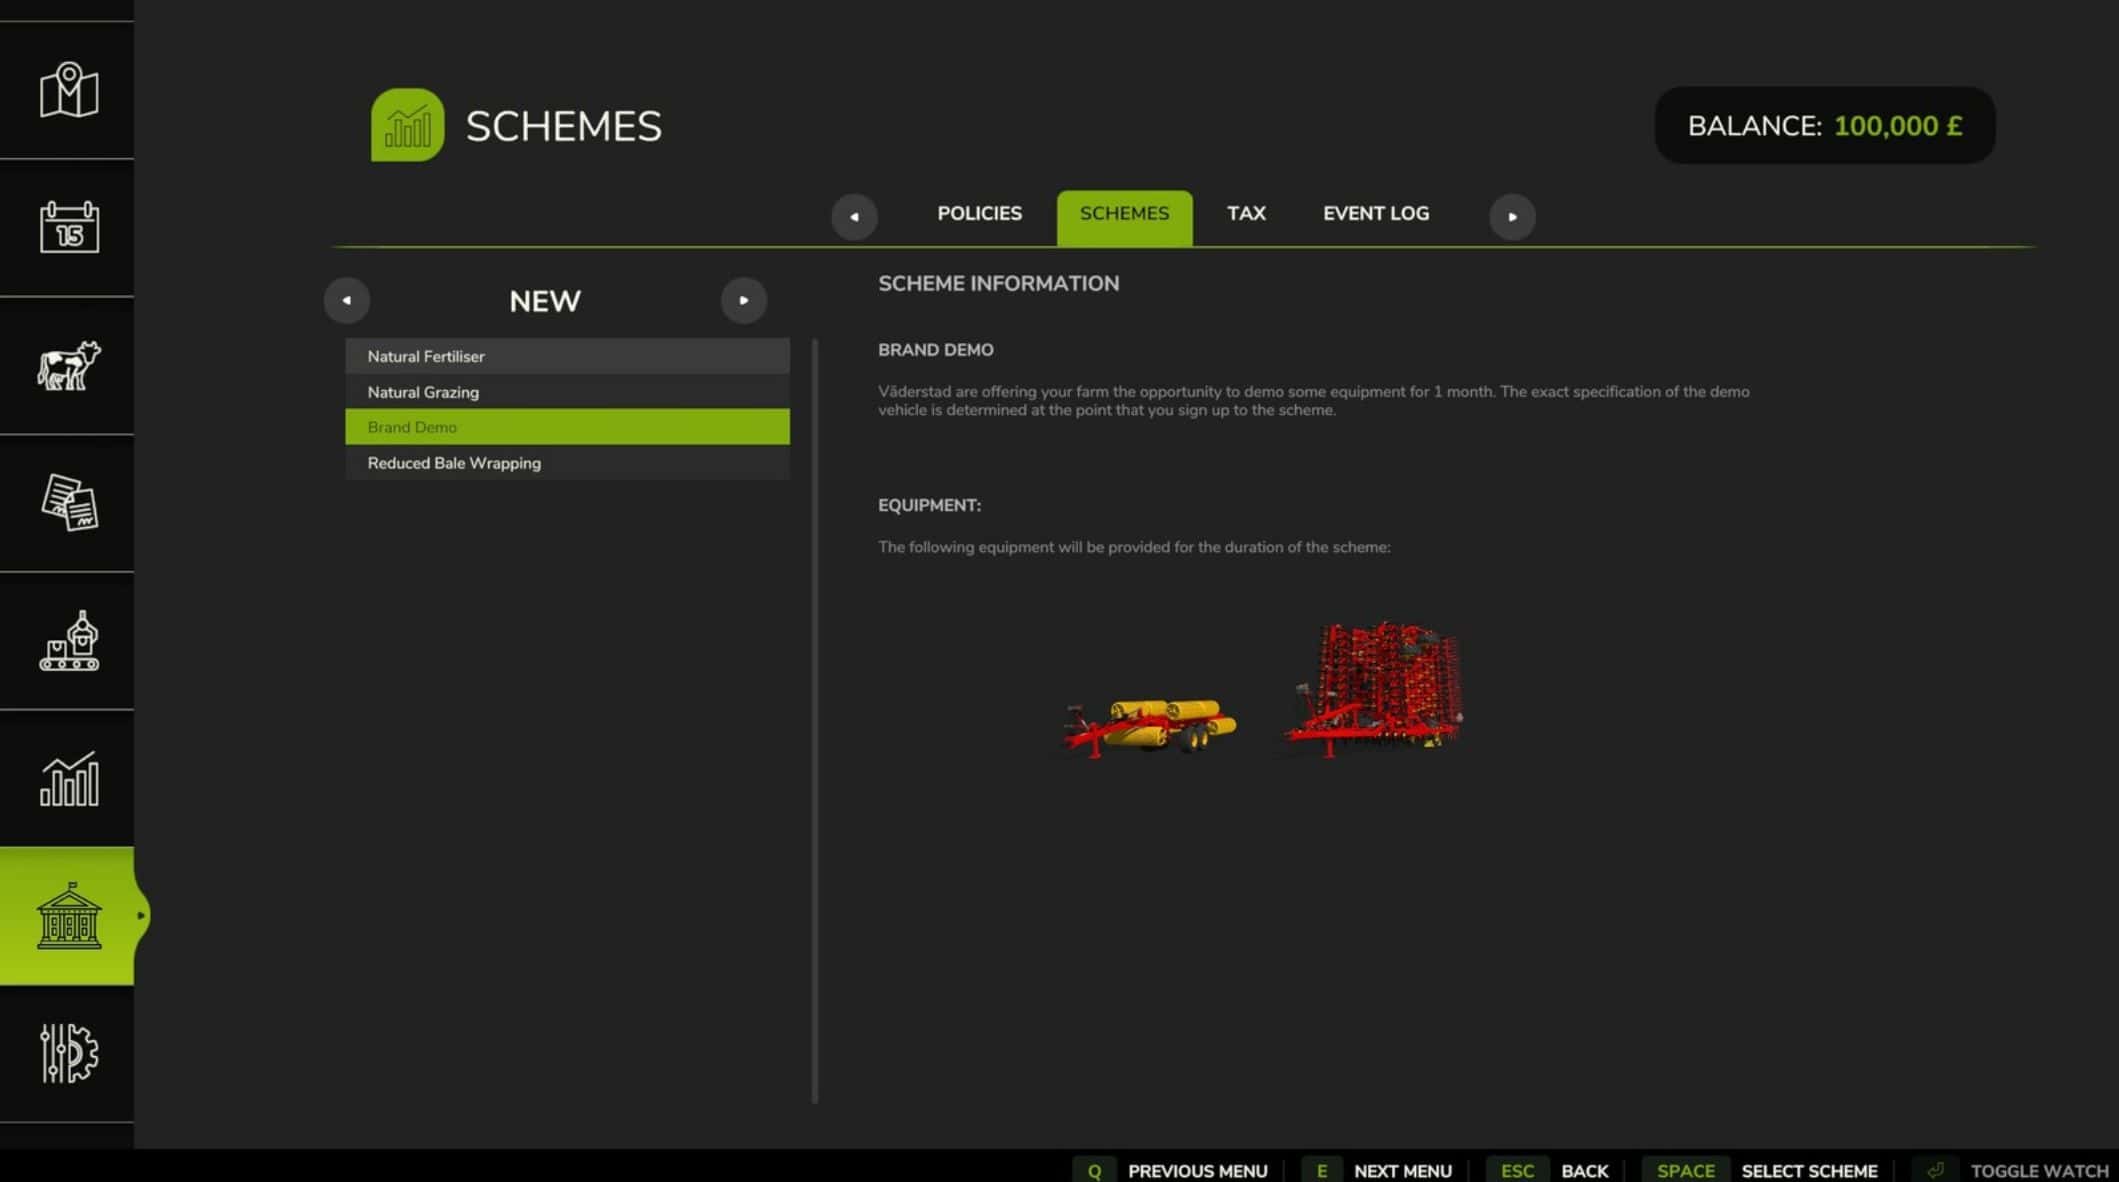
Task: Click the Scheme Information heading
Action: (998, 284)
